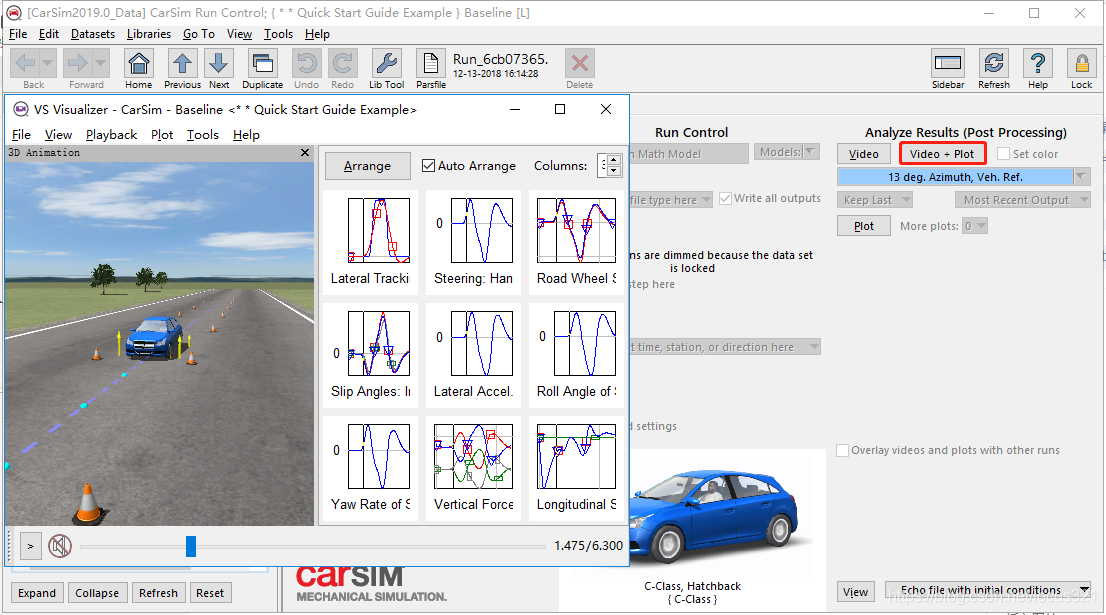Click the C-Class Hatchback vehicle image

point(719,515)
